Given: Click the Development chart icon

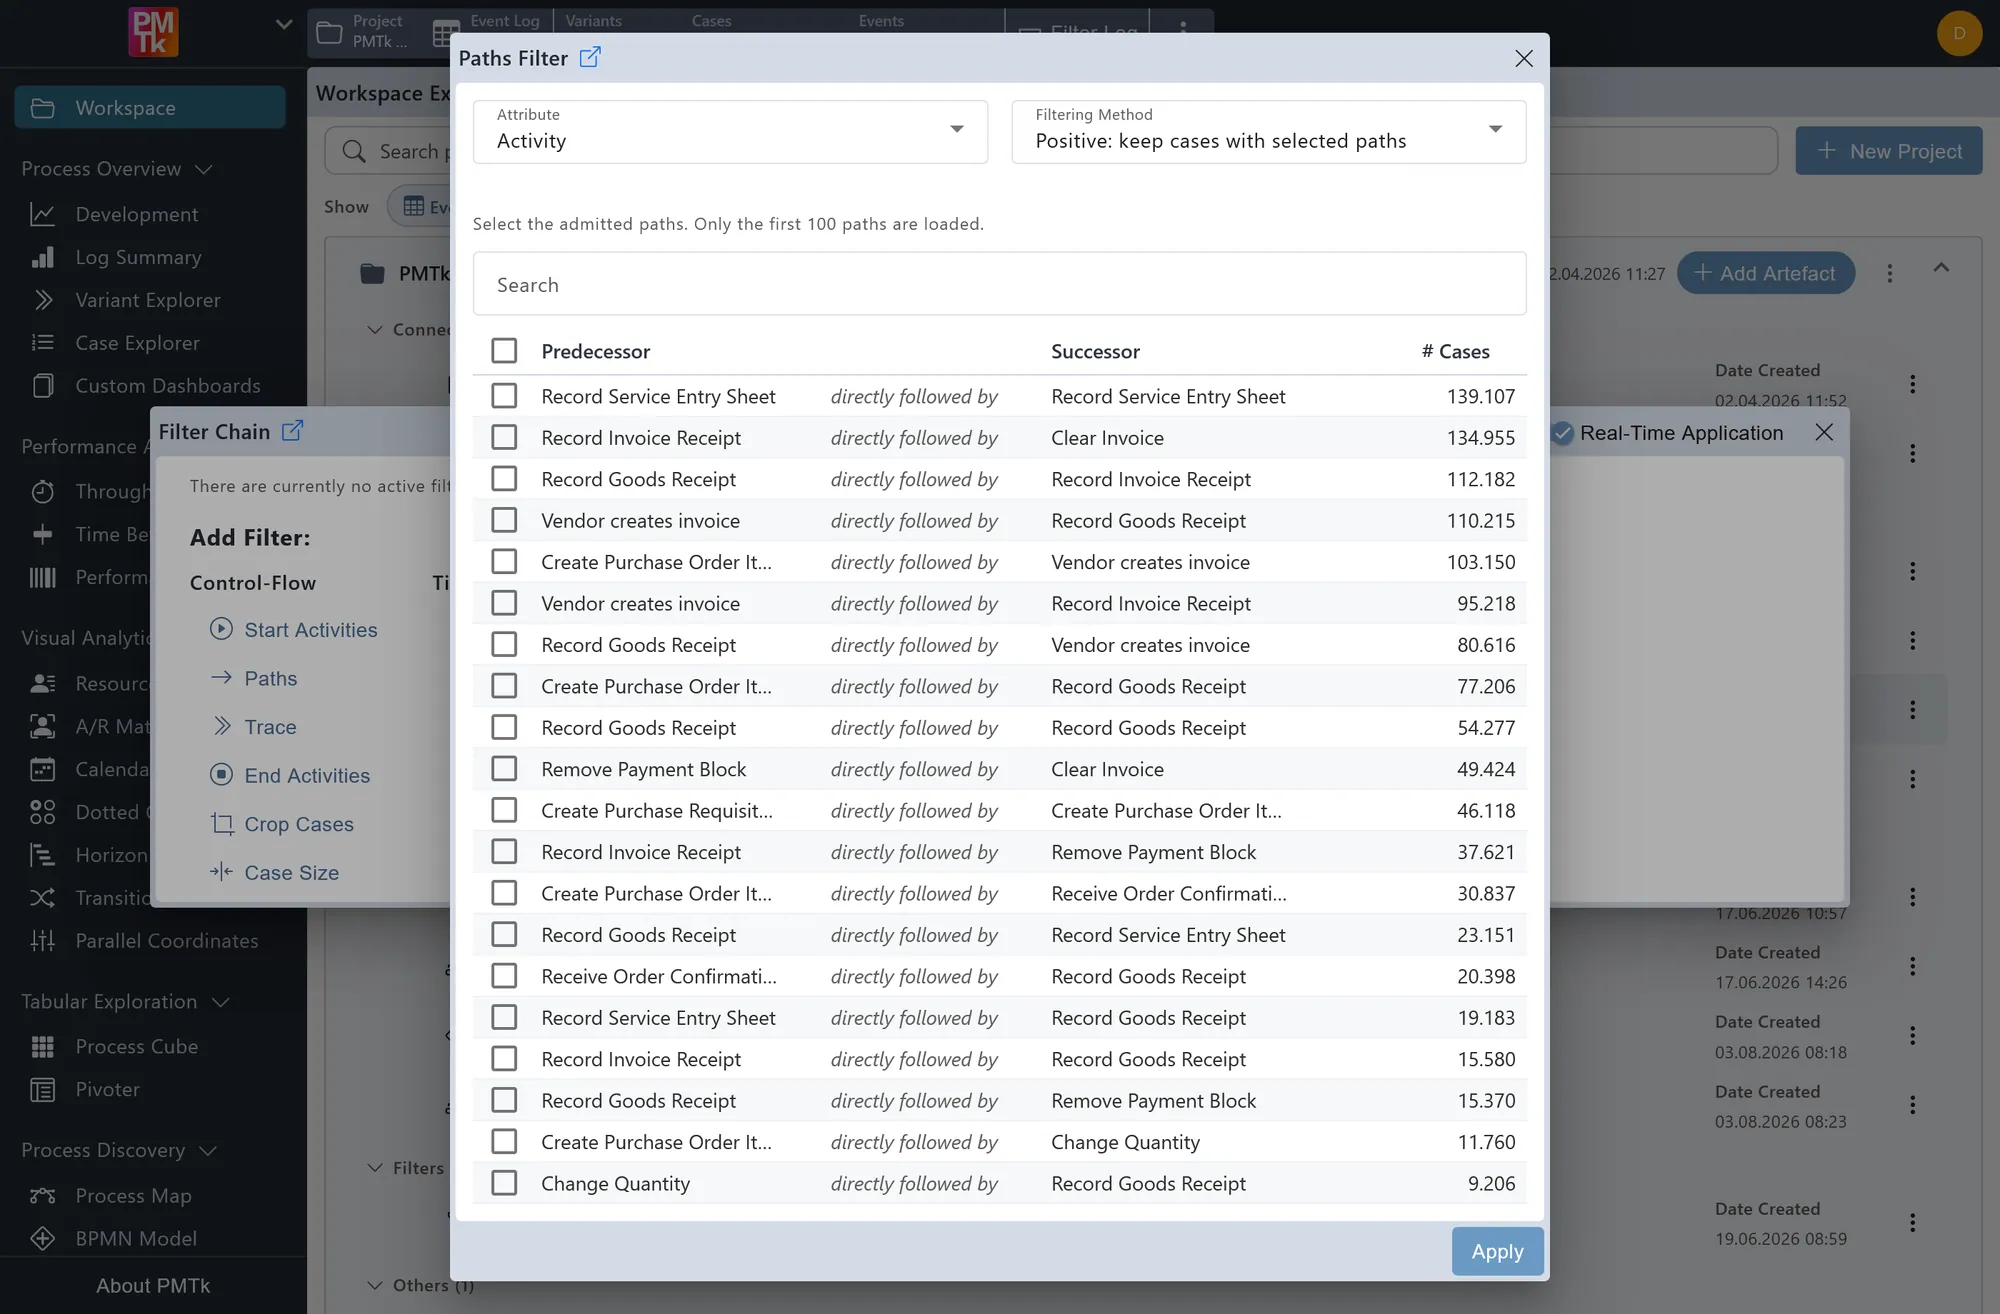Looking at the screenshot, I should [x=42, y=214].
